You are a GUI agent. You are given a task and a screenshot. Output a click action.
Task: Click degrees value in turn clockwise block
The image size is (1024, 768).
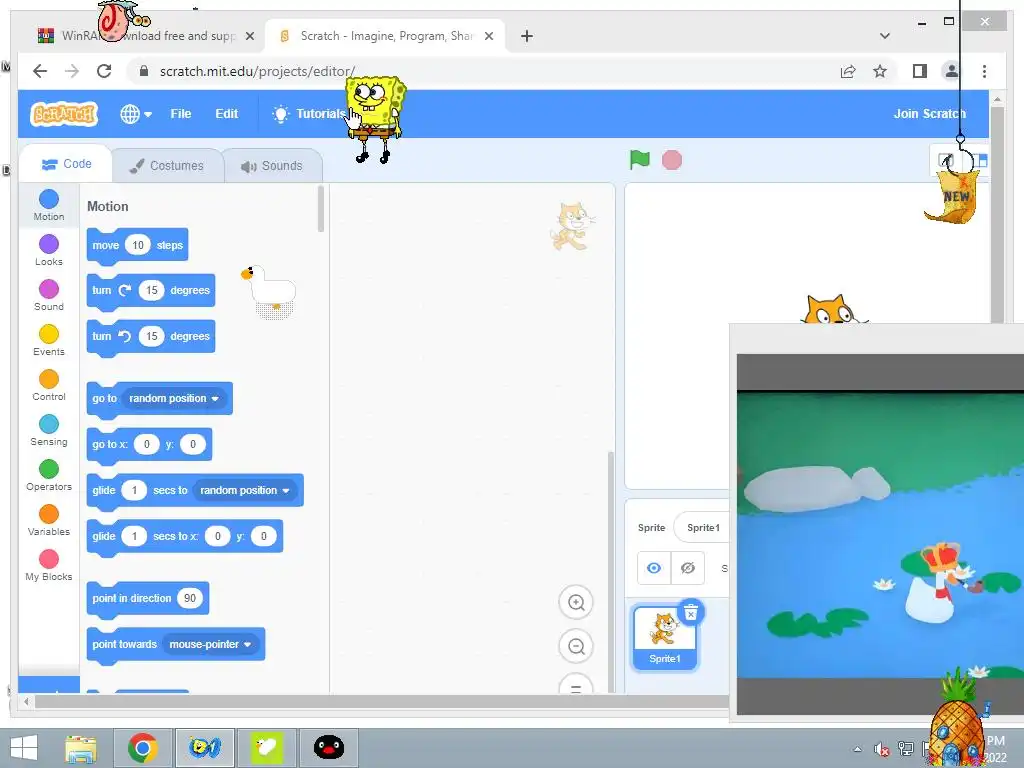(152, 291)
